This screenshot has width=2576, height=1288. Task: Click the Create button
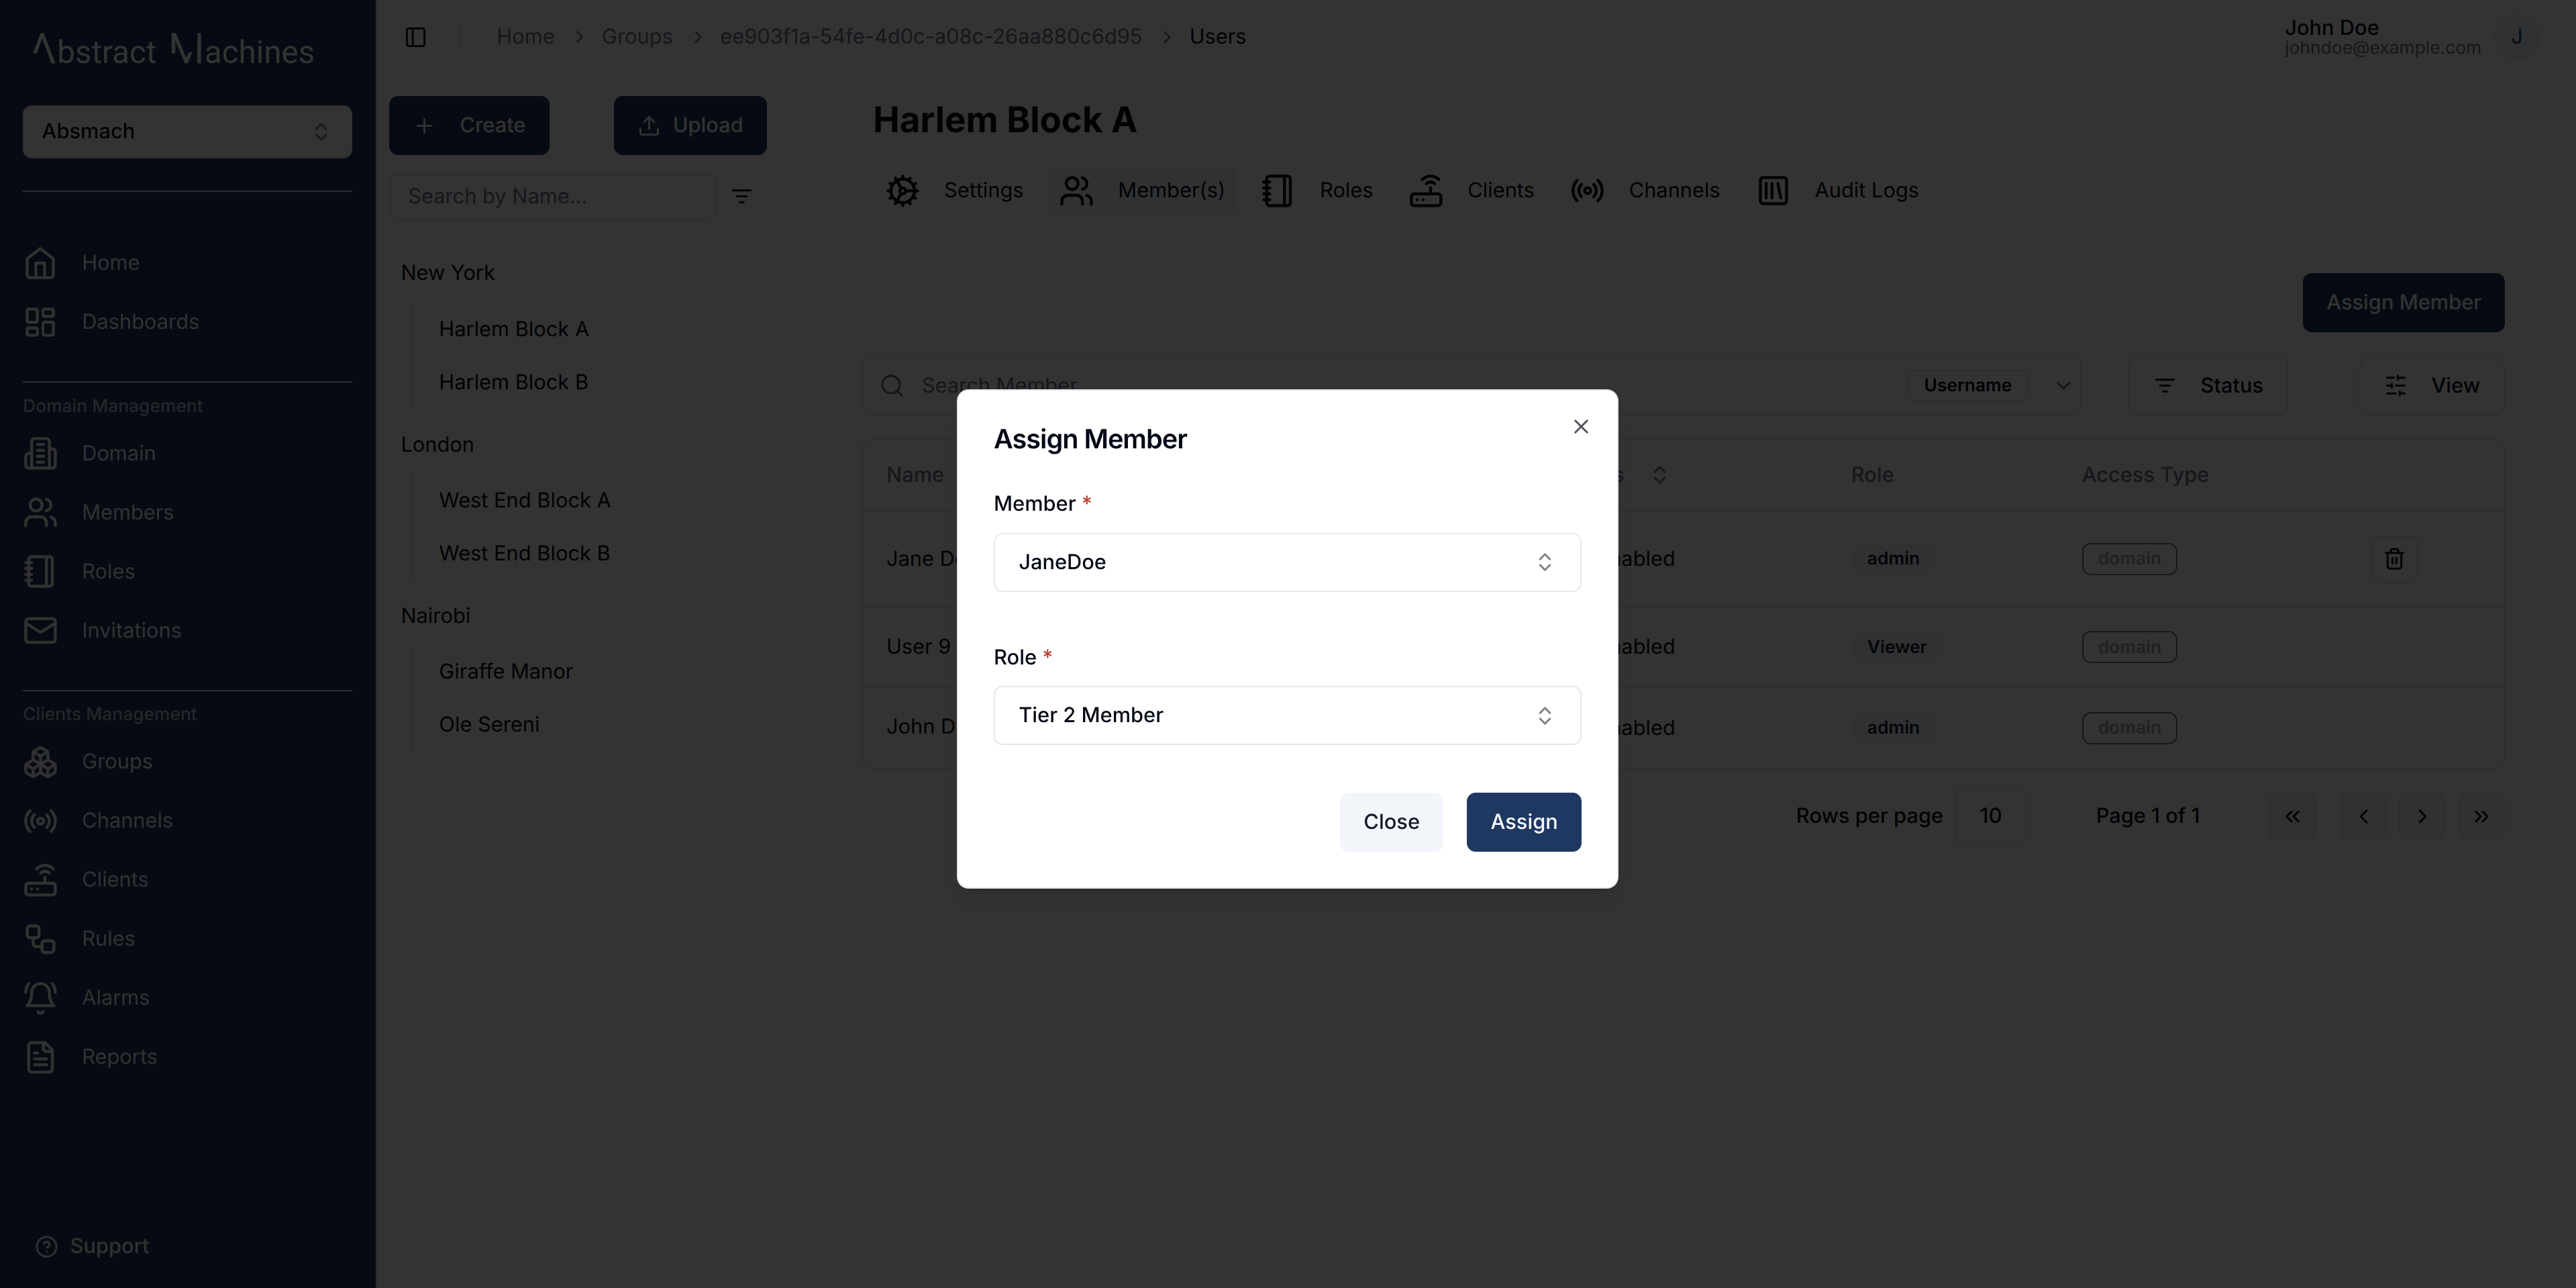click(x=469, y=126)
